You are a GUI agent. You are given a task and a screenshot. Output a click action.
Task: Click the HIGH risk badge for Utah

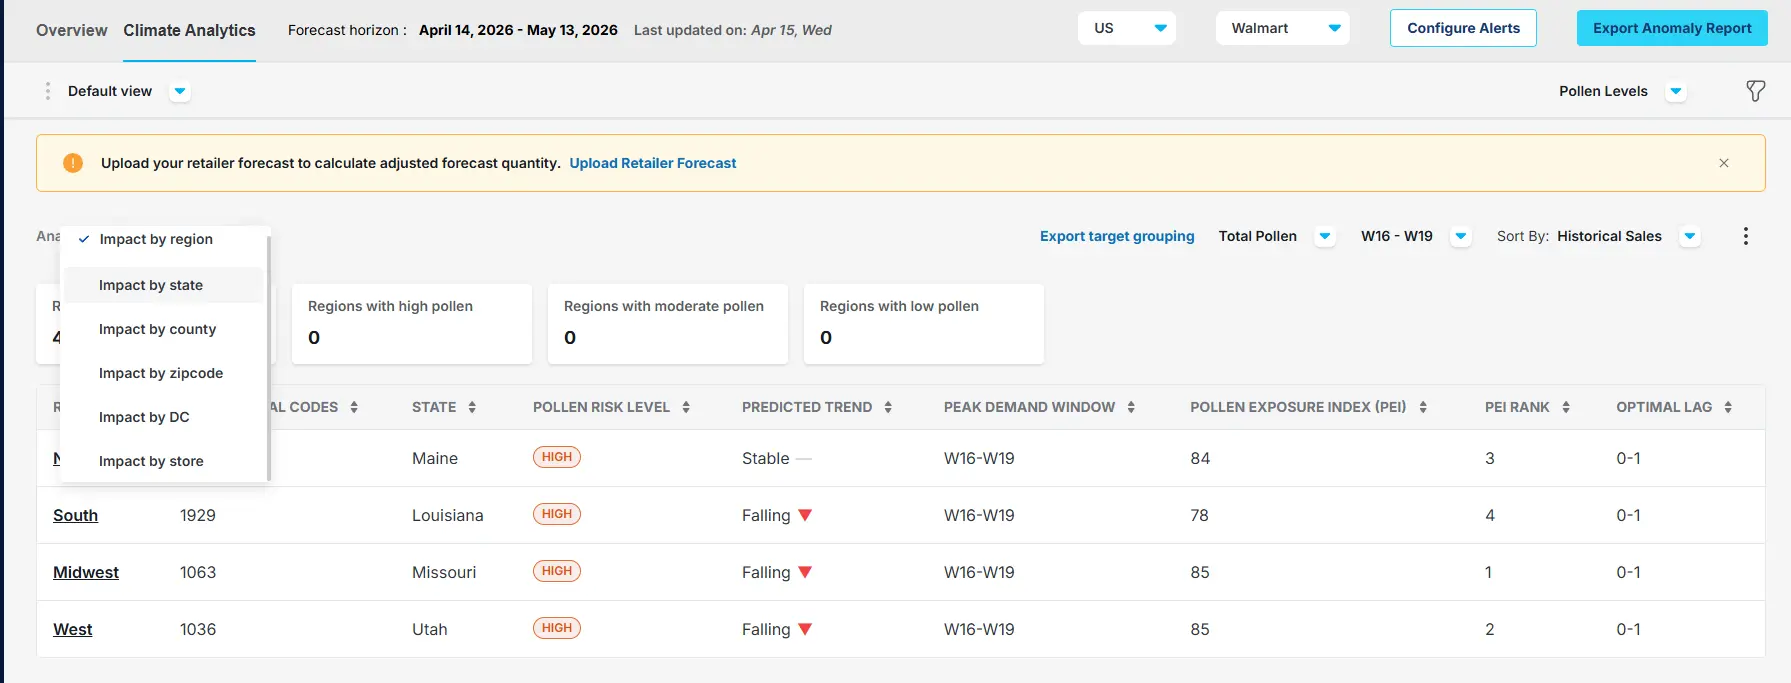click(557, 628)
